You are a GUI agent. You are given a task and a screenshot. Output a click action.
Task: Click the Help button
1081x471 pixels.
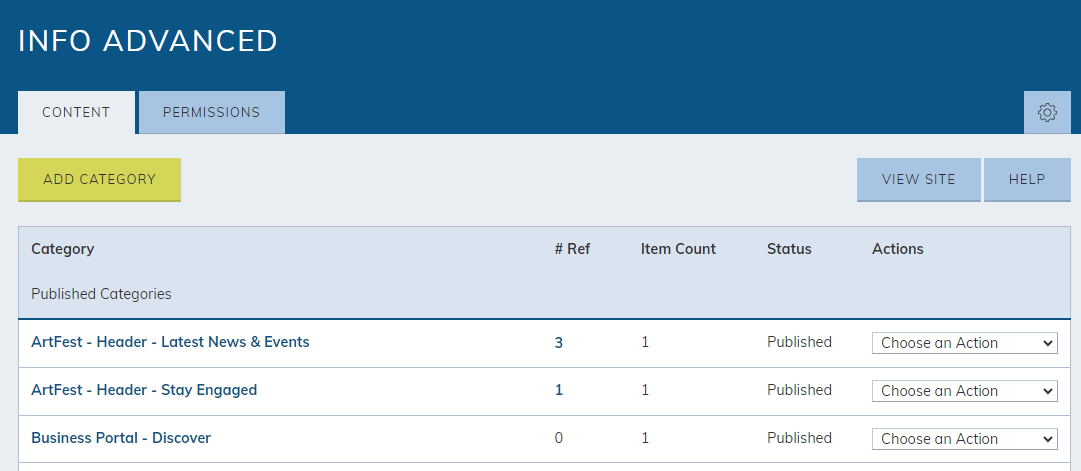(1027, 179)
